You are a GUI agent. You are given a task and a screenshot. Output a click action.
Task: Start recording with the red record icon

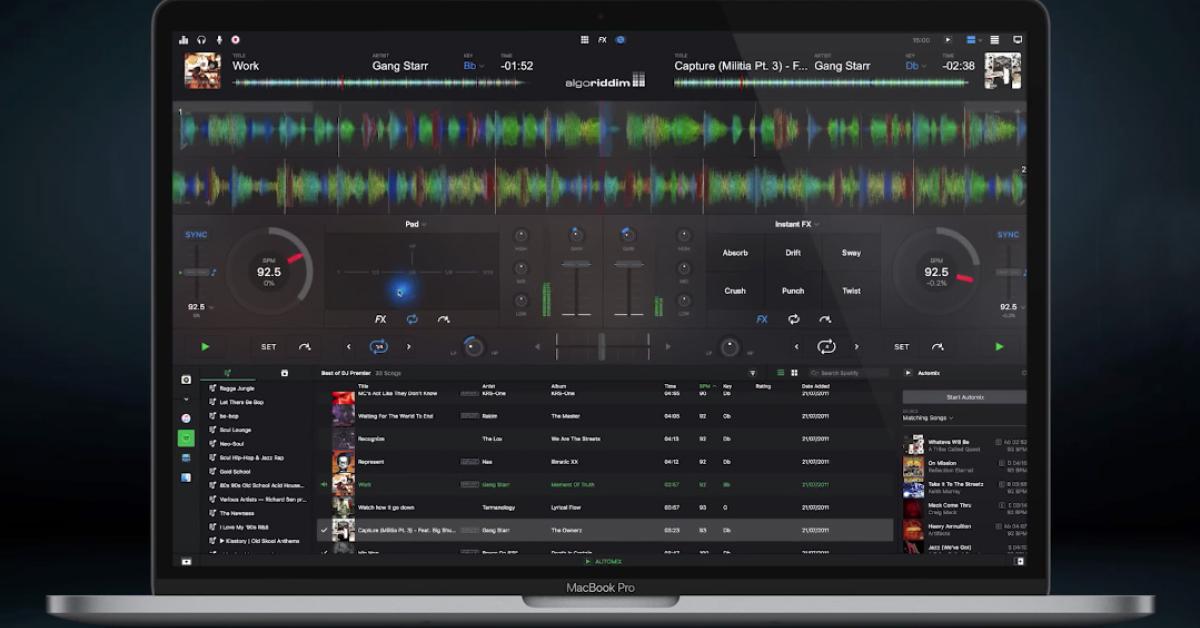tap(235, 40)
